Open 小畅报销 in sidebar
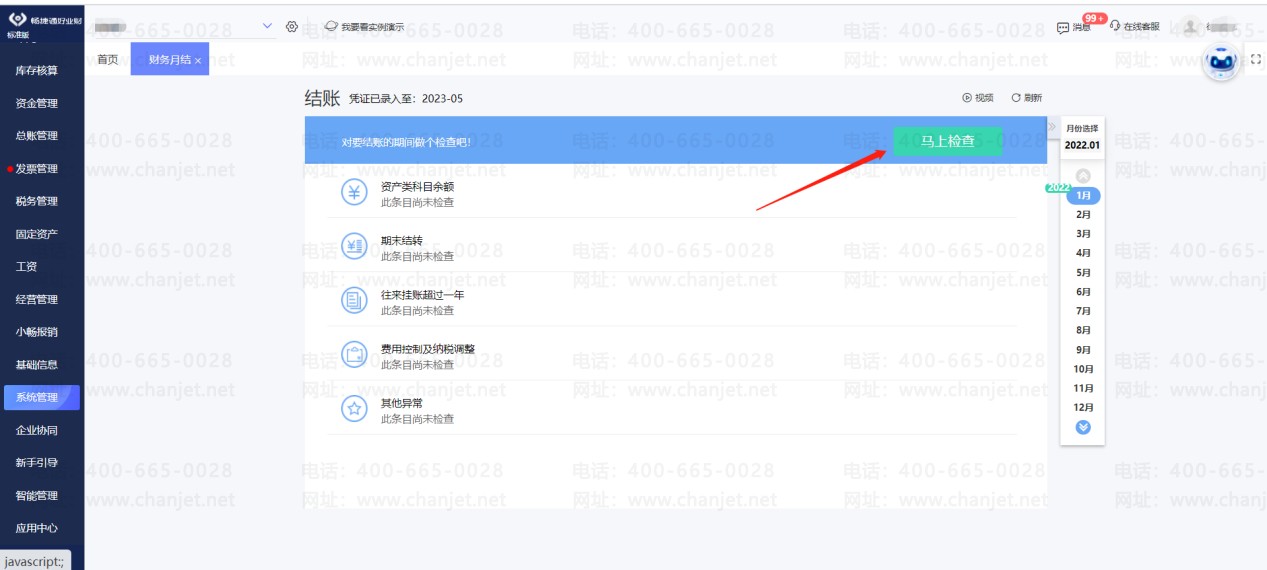The width and height of the screenshot is (1267, 570). [37, 332]
